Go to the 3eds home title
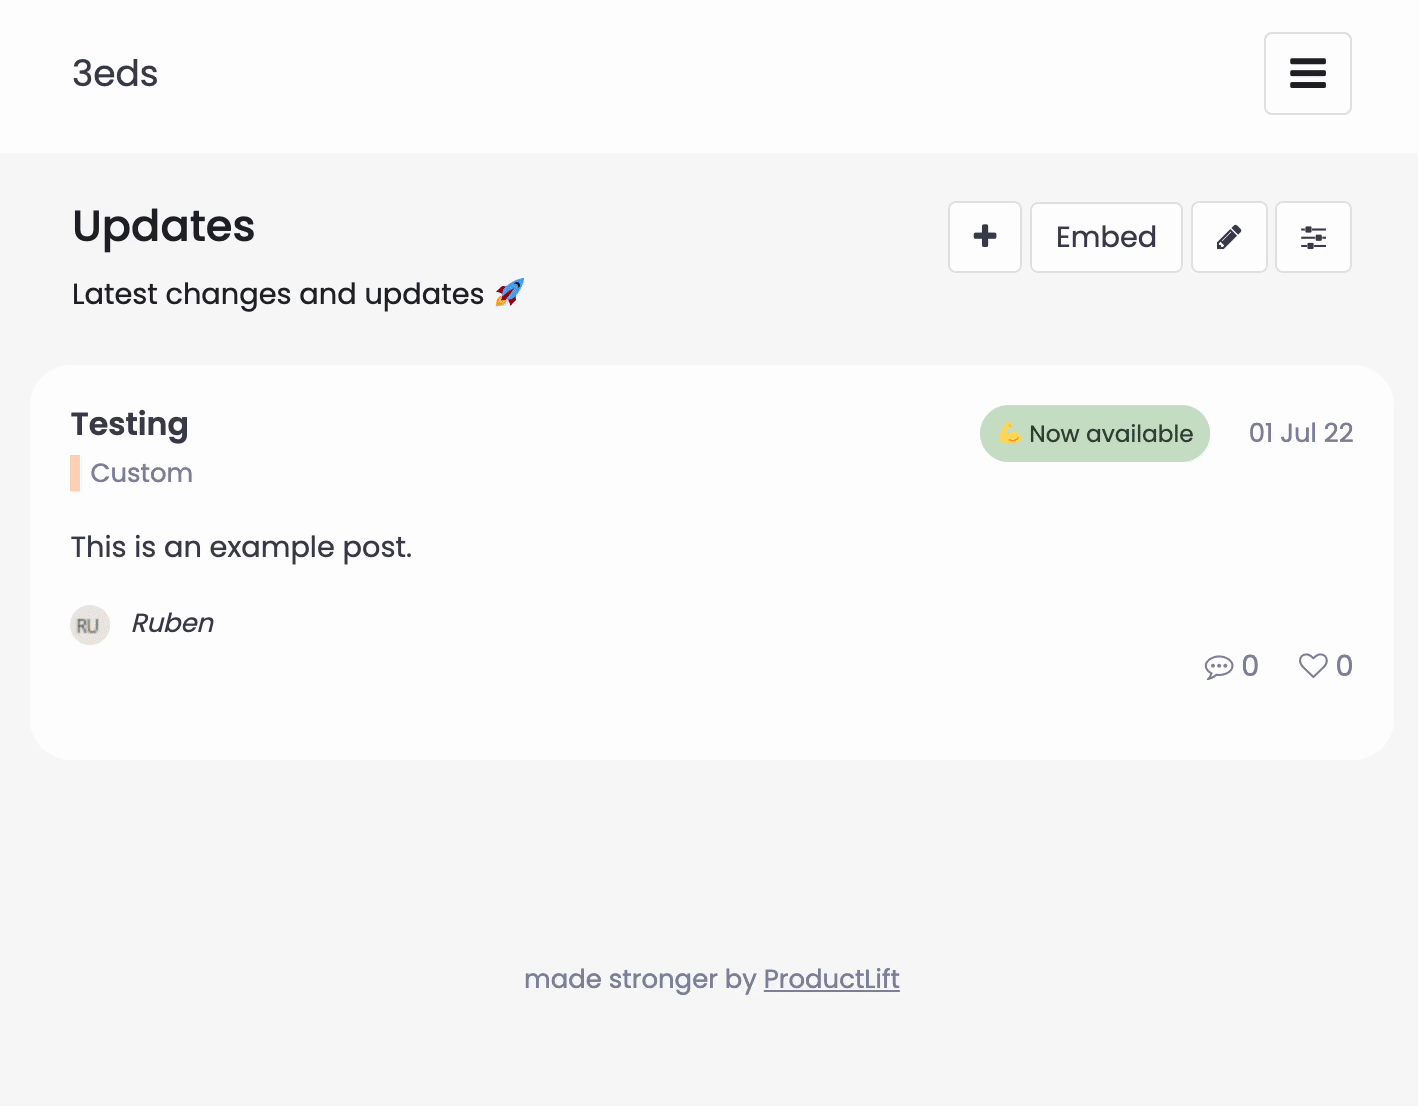The image size is (1418, 1106). coord(115,74)
